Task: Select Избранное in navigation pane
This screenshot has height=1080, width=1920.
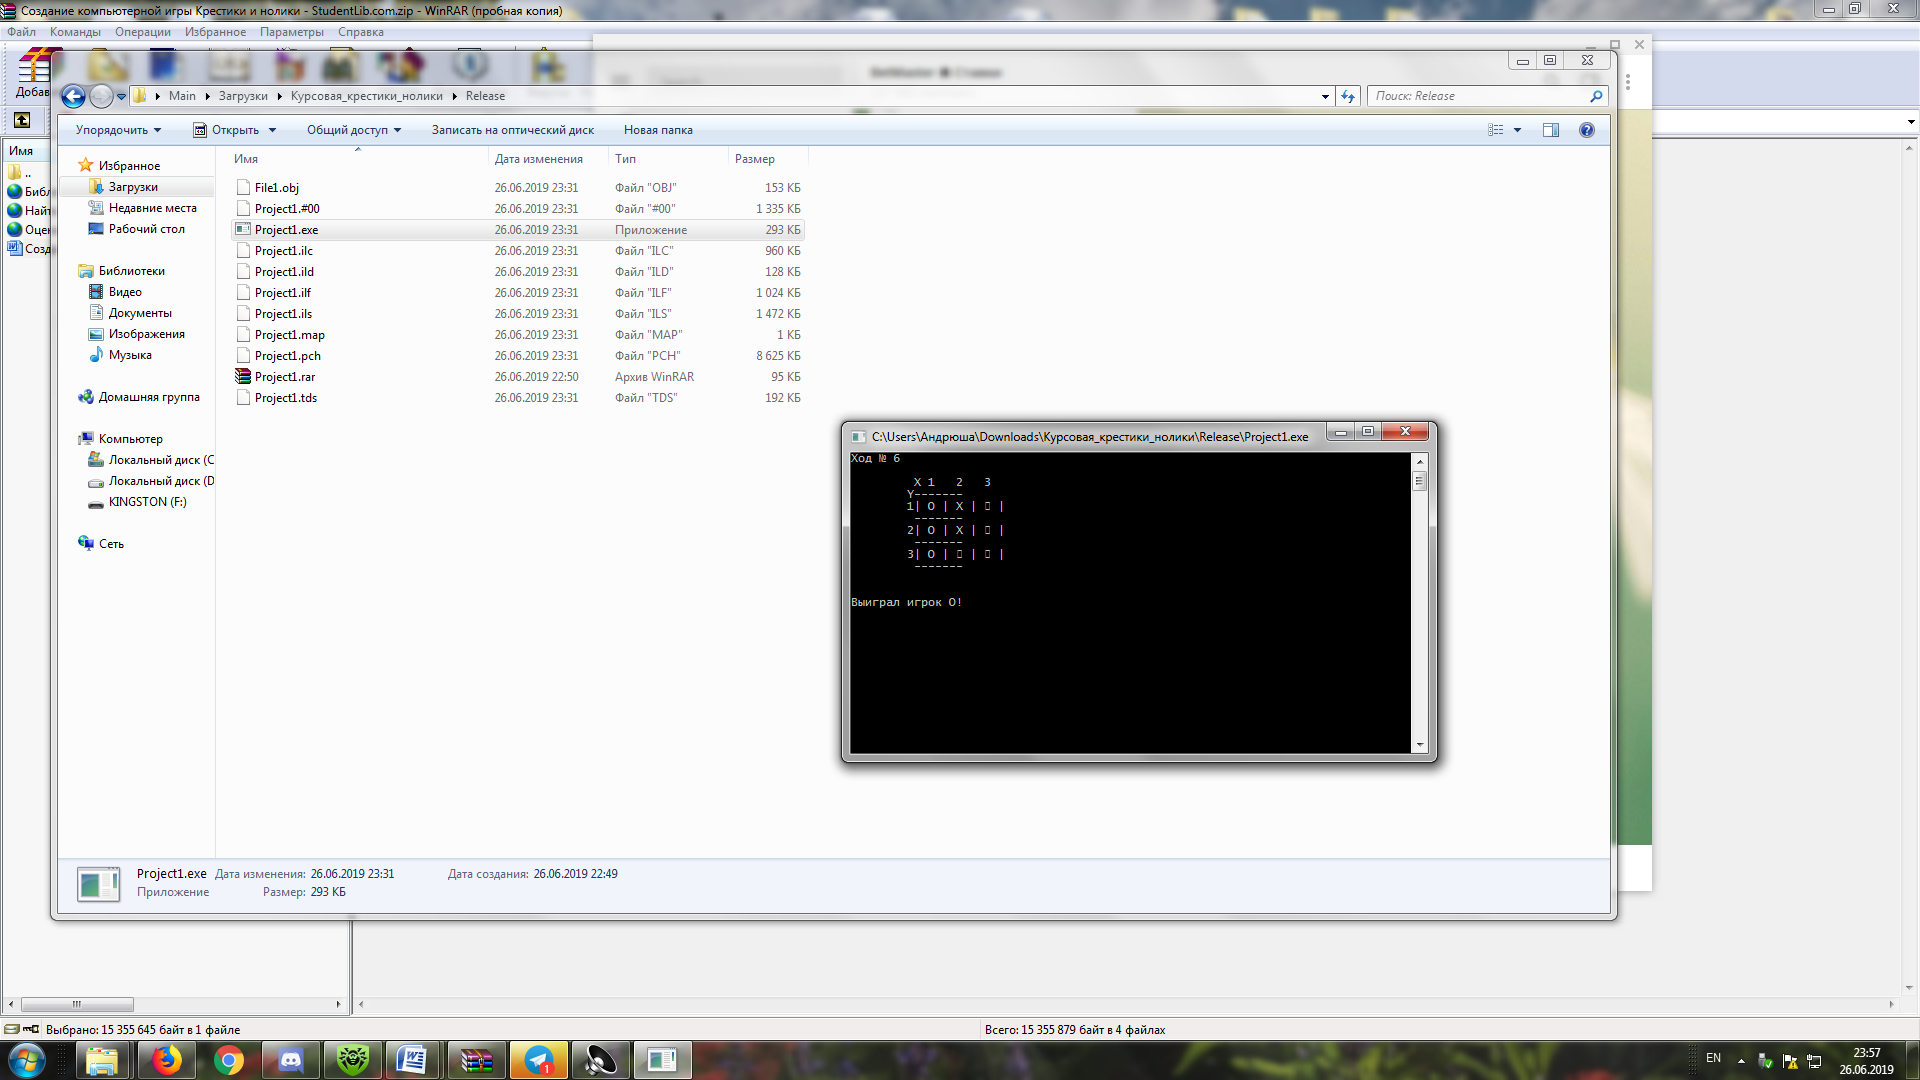Action: click(129, 166)
